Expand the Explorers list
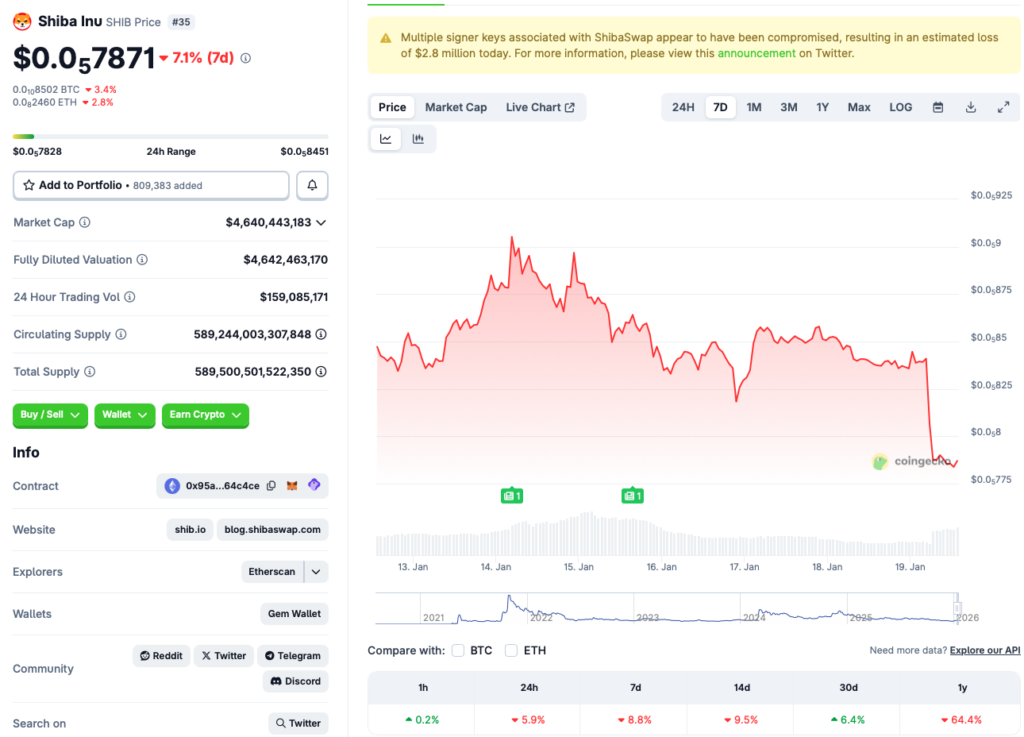This screenshot has width=1024, height=737. [x=316, y=571]
